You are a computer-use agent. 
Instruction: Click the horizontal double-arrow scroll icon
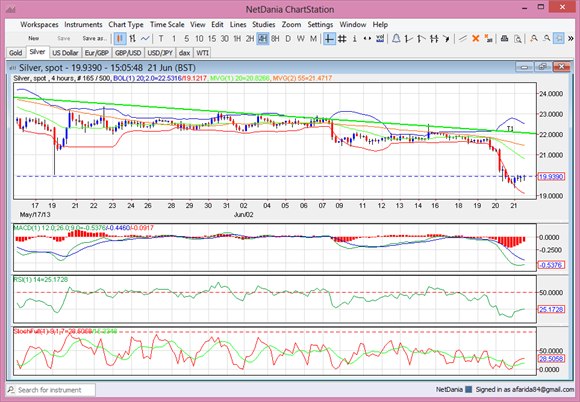[367, 38]
